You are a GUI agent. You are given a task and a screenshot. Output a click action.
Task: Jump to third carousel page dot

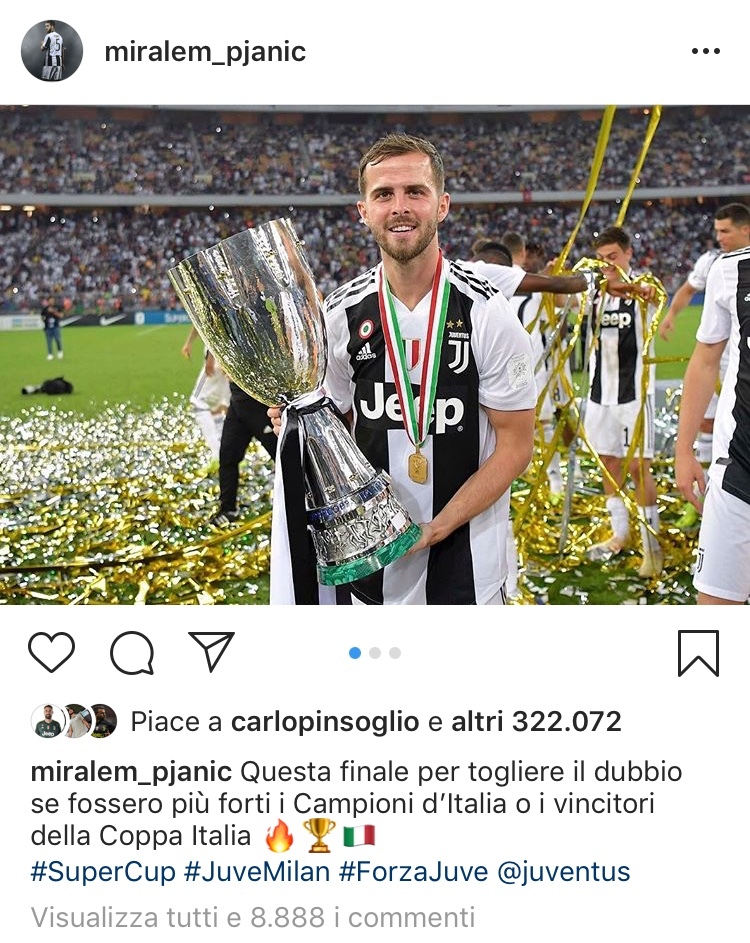pyautogui.click(x=395, y=653)
